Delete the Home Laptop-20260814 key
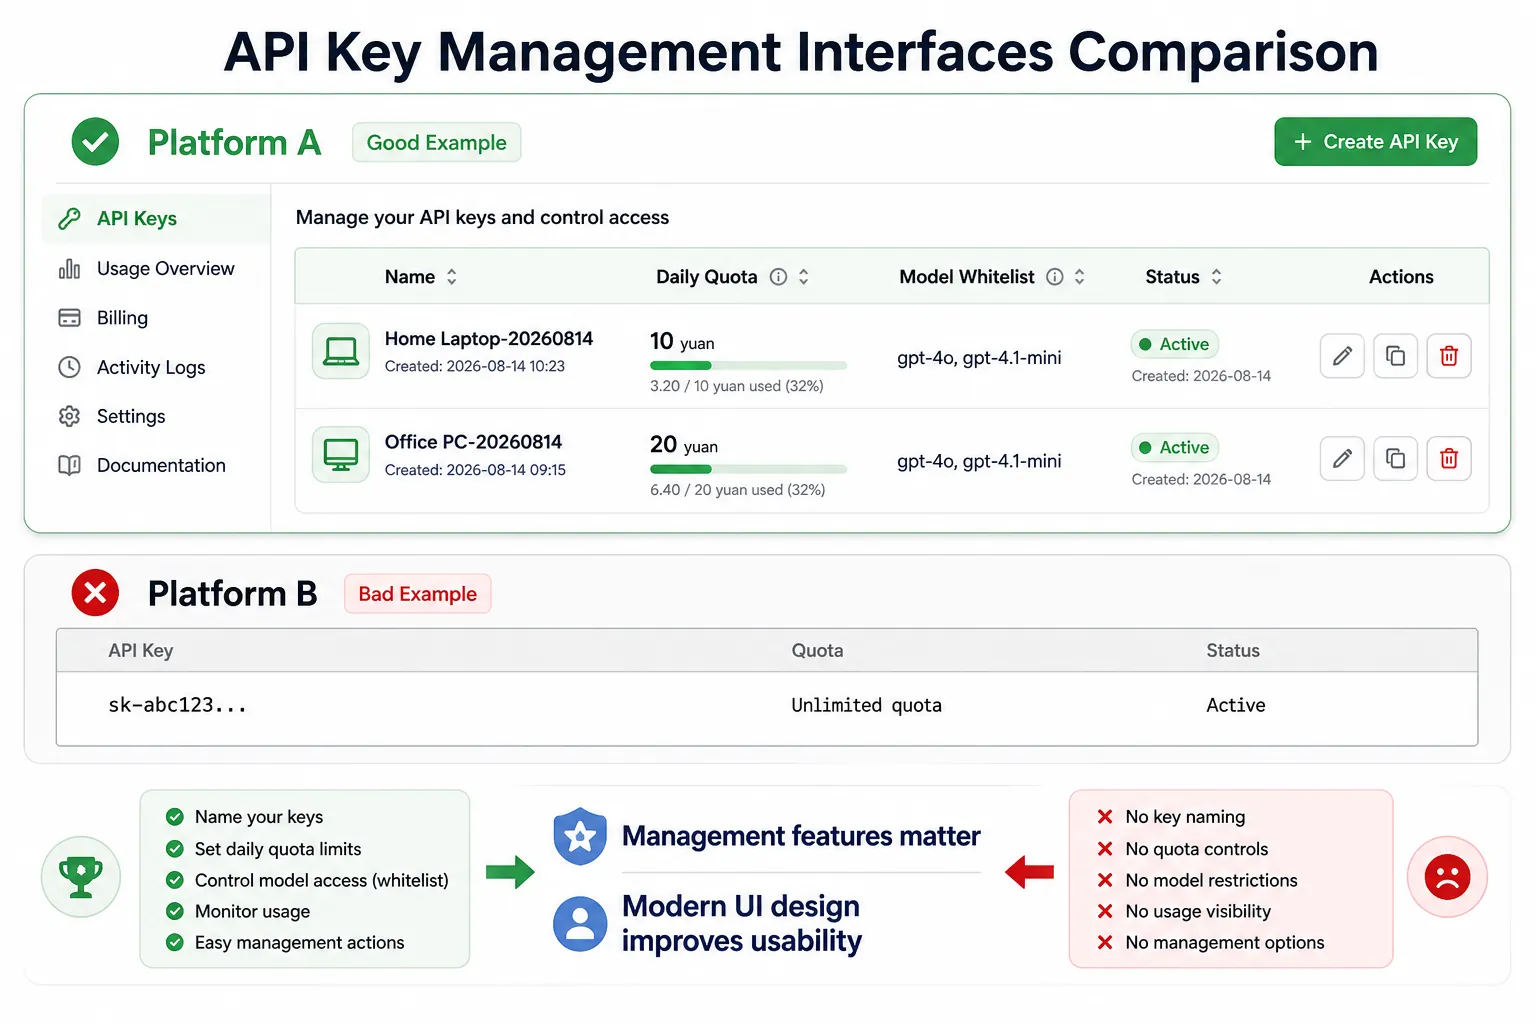Viewport: 1536px width, 1024px height. [x=1449, y=356]
